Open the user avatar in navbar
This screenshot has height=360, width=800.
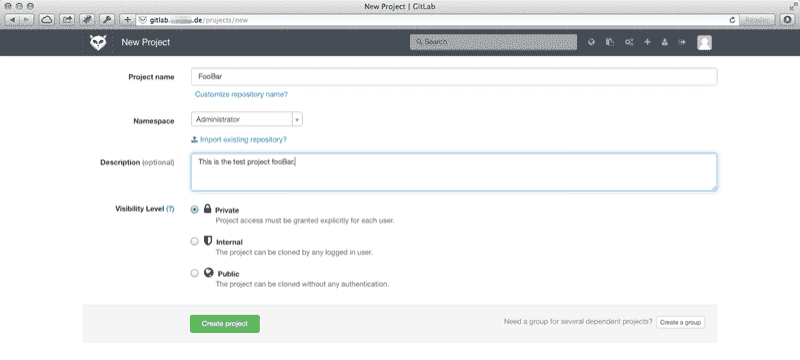click(x=705, y=42)
